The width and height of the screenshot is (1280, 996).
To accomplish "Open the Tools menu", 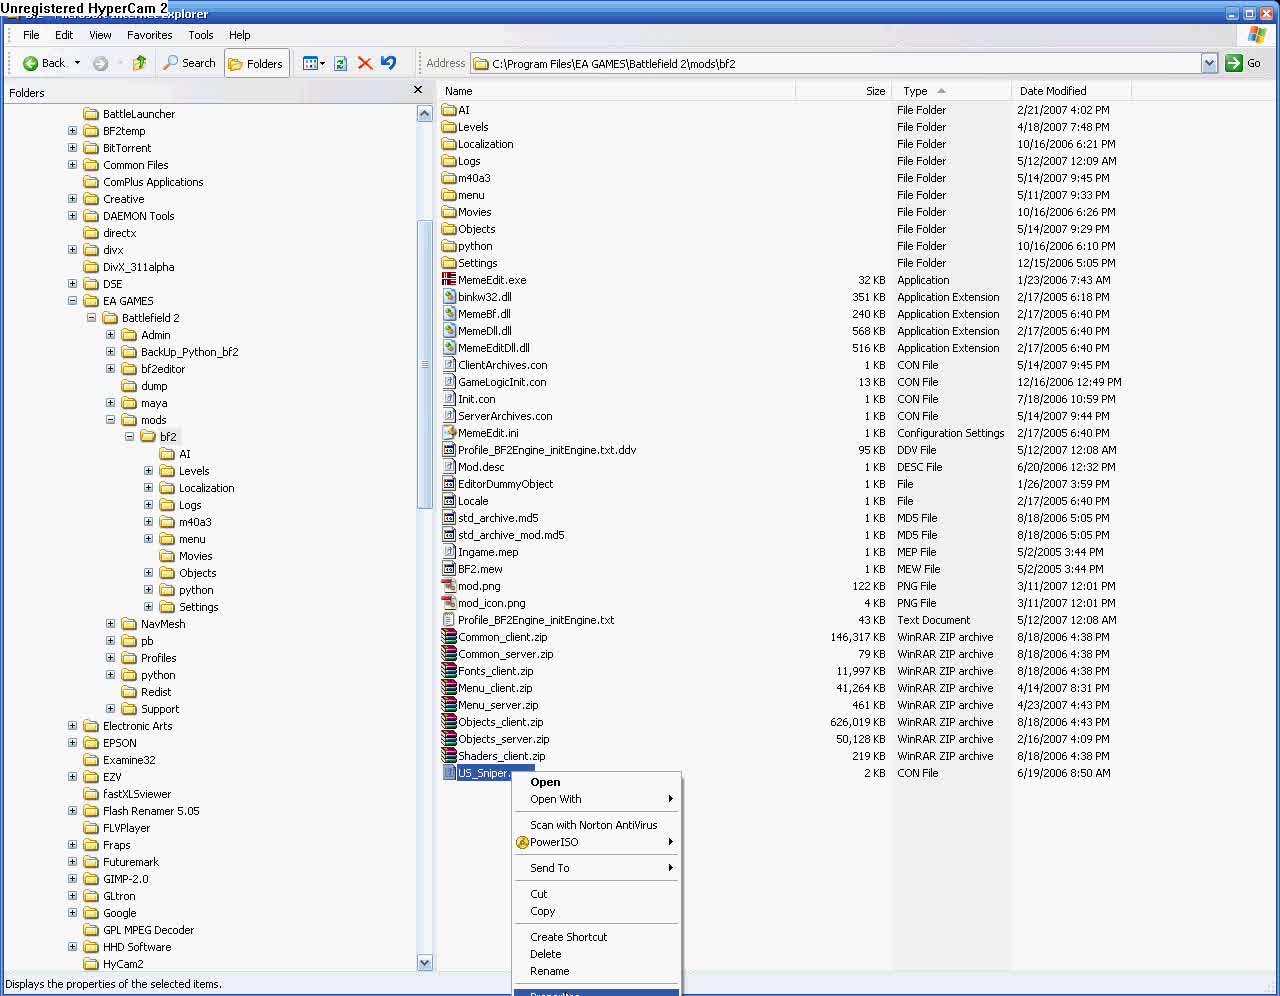I will tap(200, 34).
